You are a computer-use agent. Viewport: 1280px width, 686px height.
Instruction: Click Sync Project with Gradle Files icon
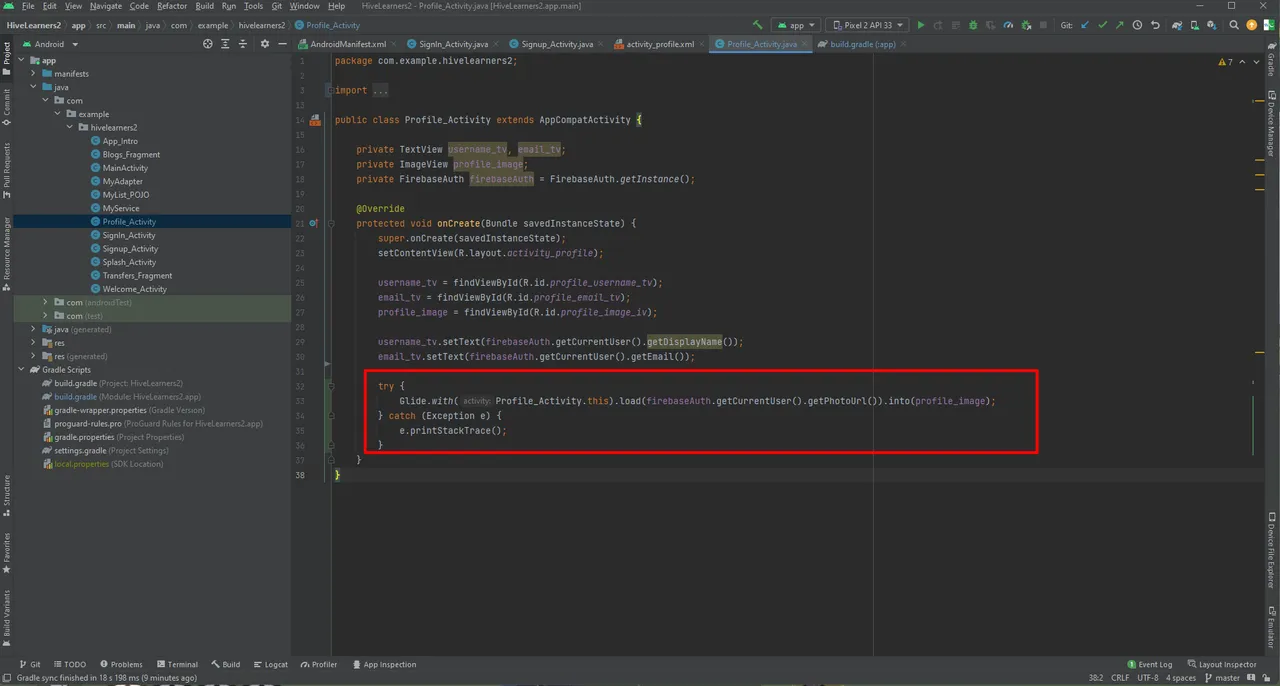[1177, 25]
